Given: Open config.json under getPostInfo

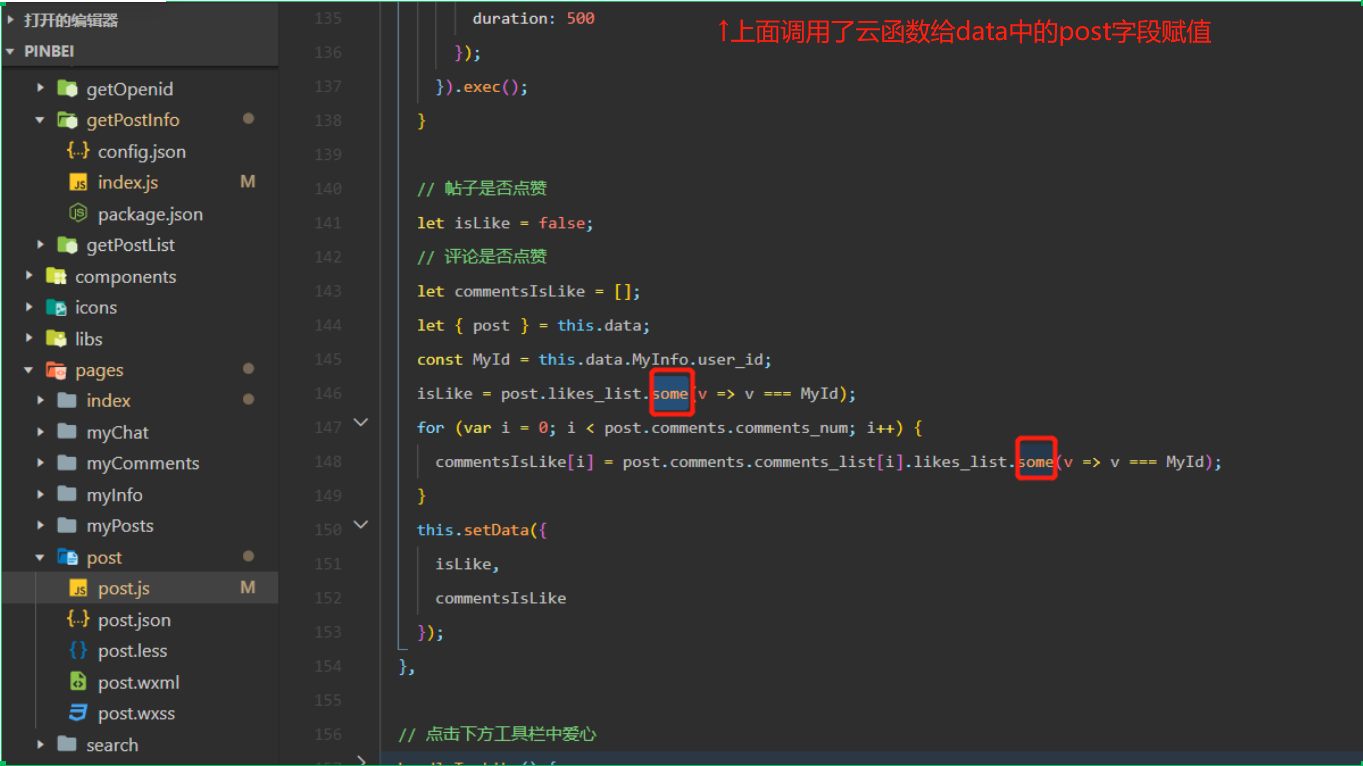Looking at the screenshot, I should click(x=140, y=151).
